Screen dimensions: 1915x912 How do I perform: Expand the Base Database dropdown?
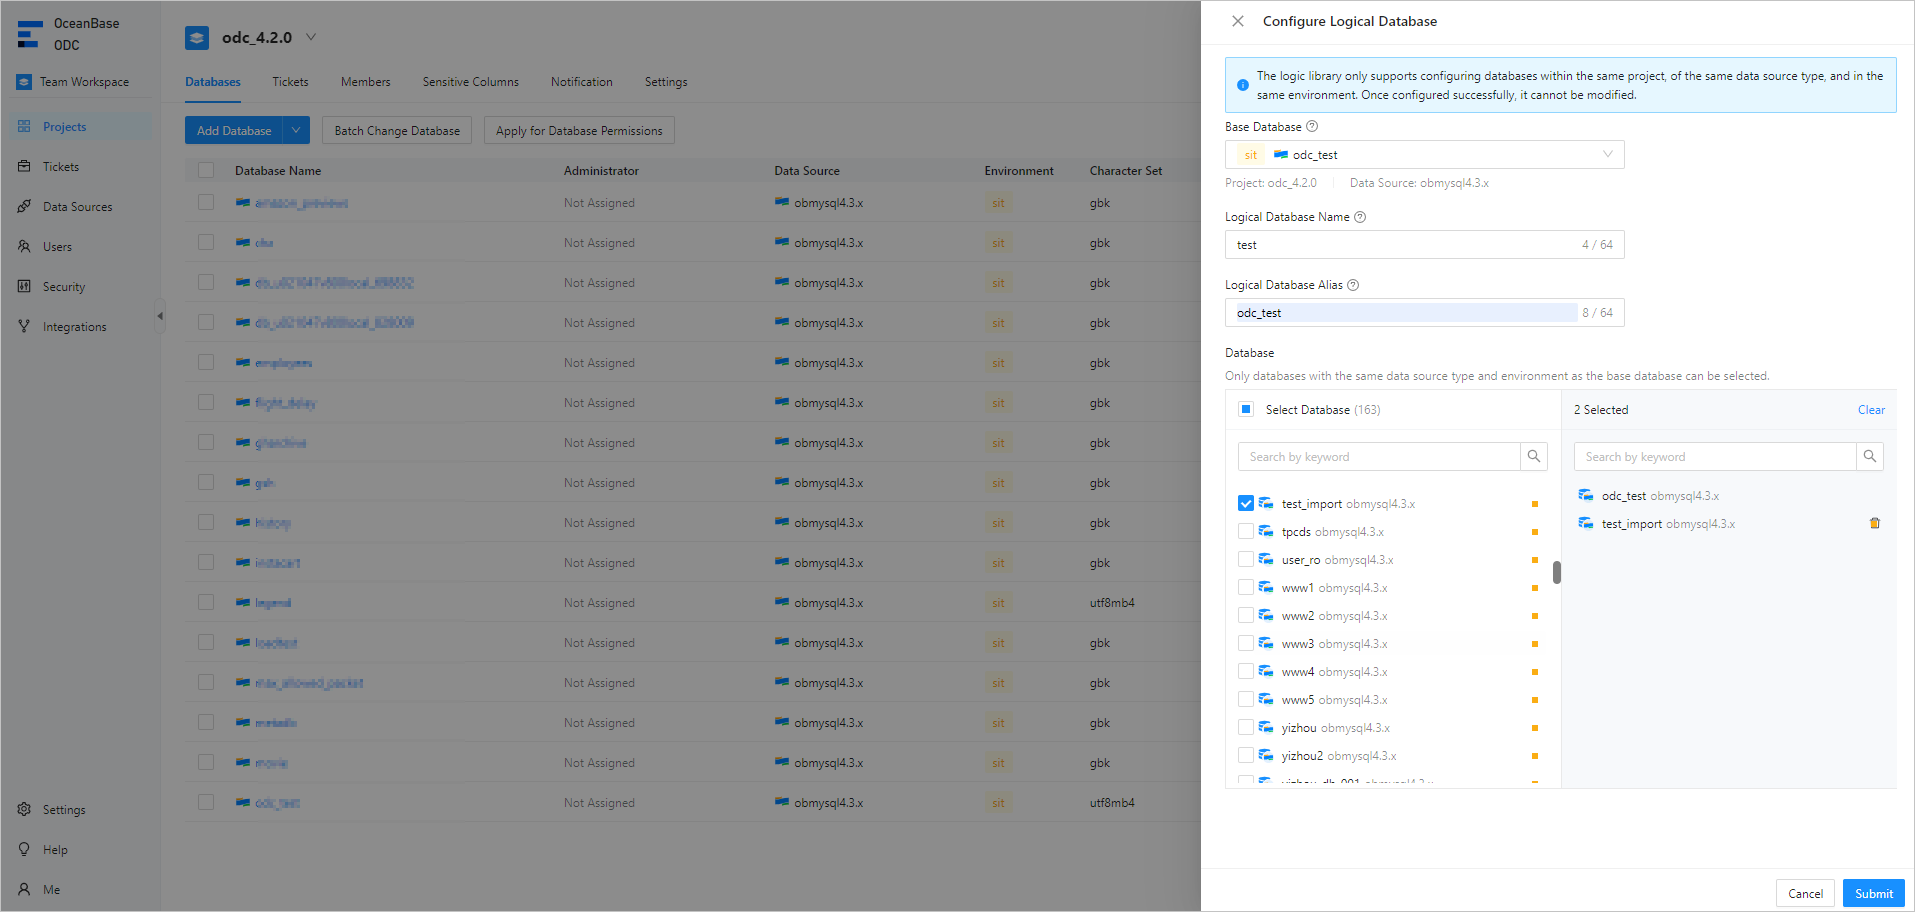click(1607, 155)
